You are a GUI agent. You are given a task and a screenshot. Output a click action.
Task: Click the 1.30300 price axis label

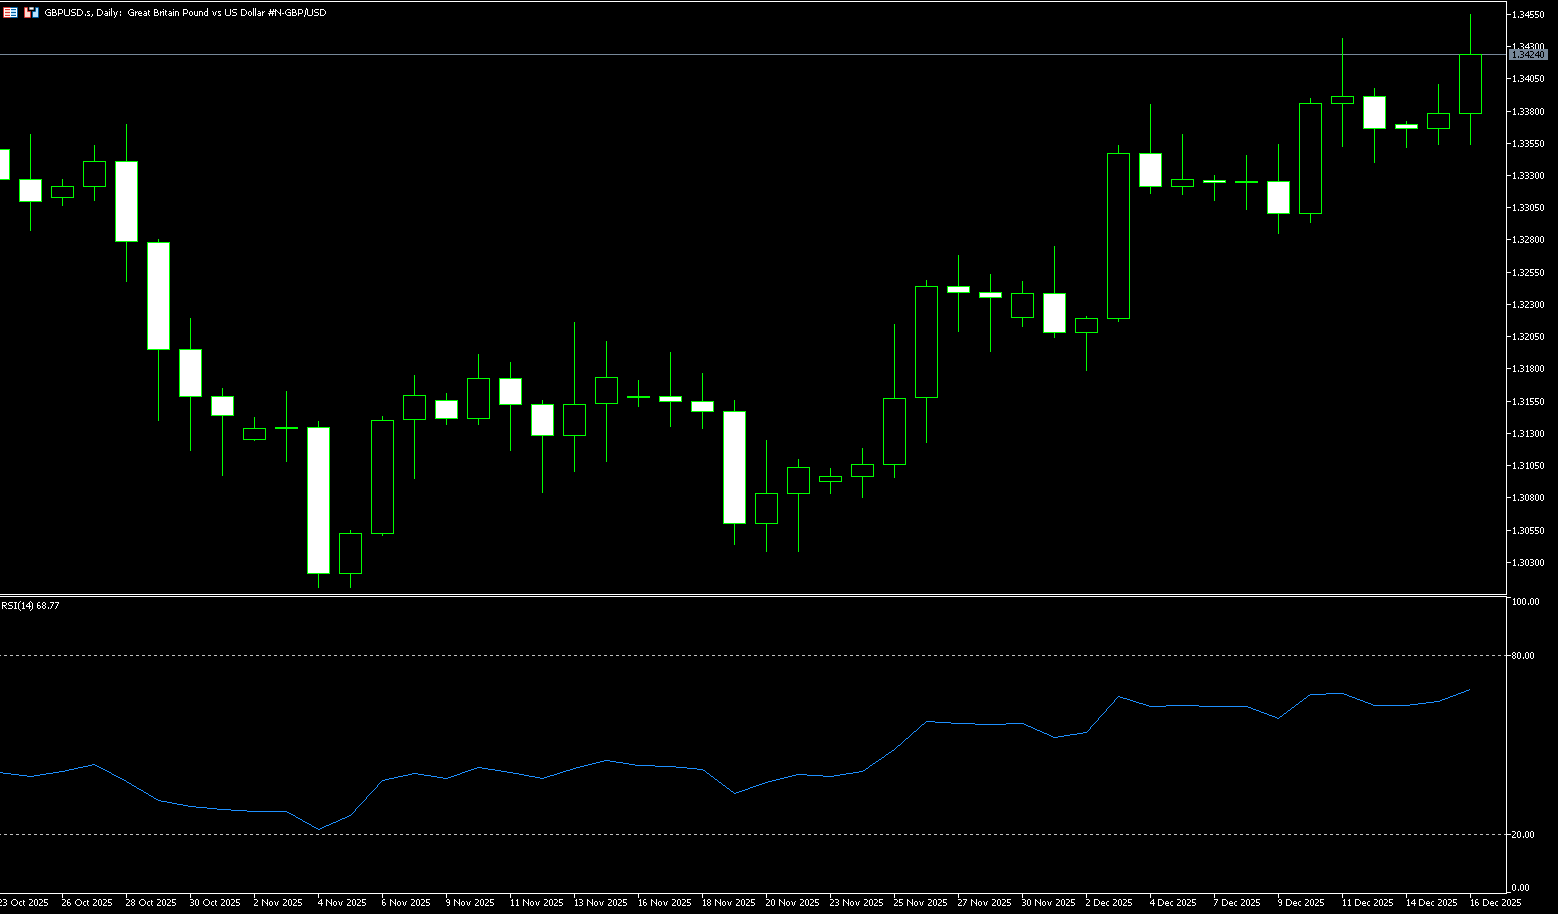coord(1529,563)
